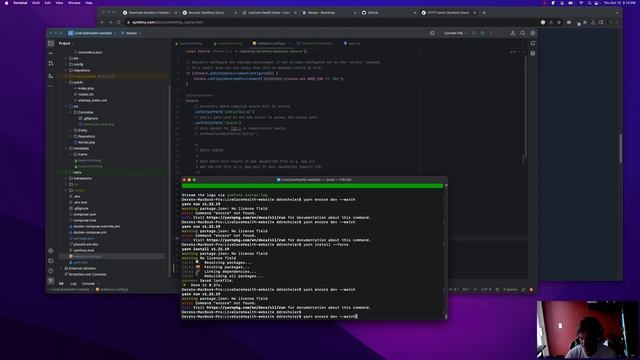The height and width of the screenshot is (360, 640).
Task: Open Control Center in macOS menu bar
Action: coord(597,3)
